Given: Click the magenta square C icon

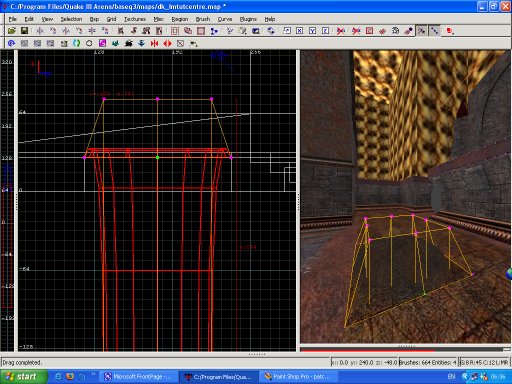Looking at the screenshot, I should [x=102, y=43].
